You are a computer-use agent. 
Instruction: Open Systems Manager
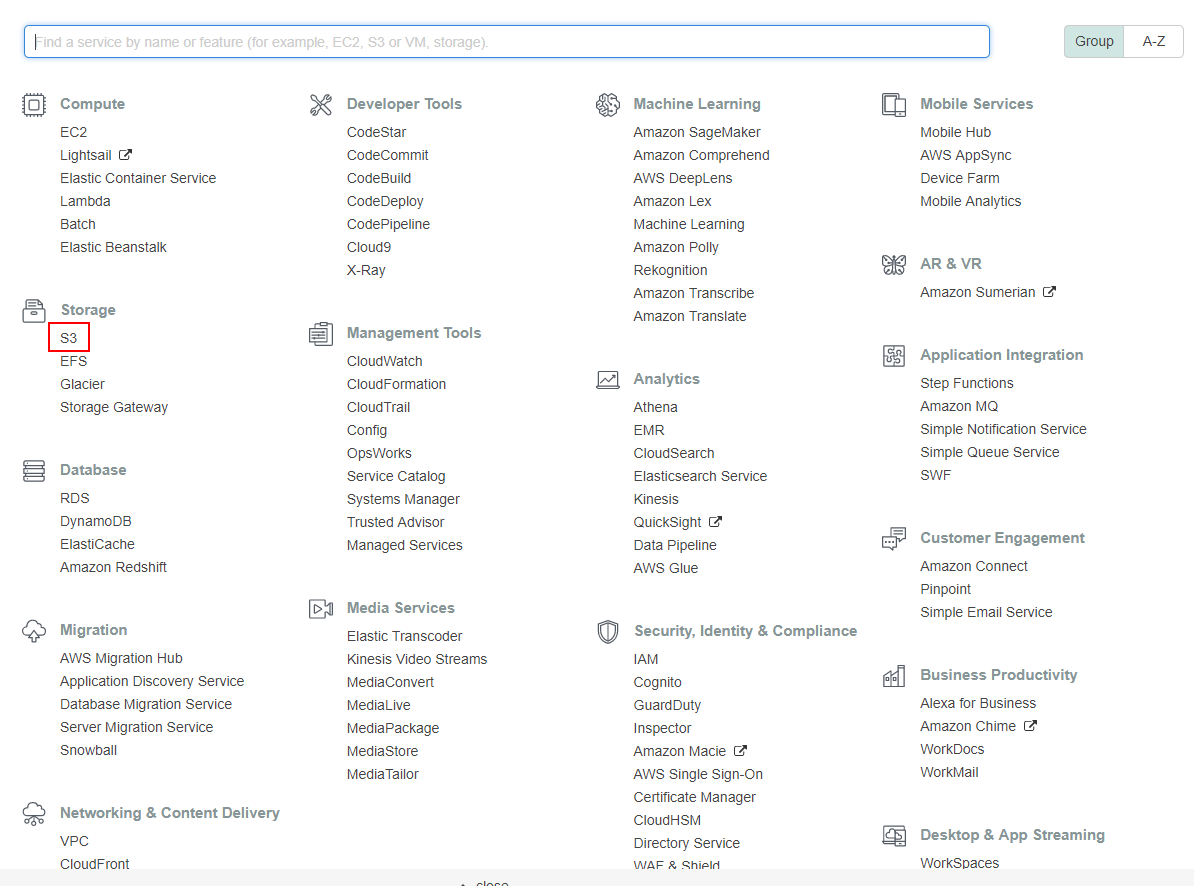click(404, 499)
